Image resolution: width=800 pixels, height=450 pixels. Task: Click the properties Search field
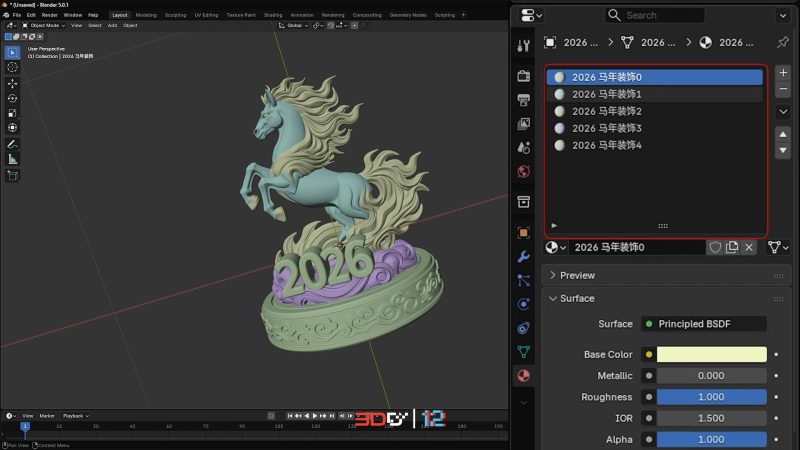(x=661, y=15)
